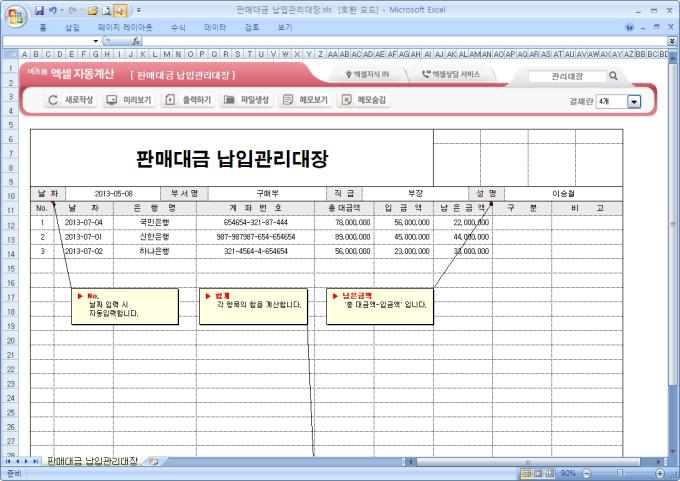
Task: Click the Print Preview icon
Action: [x=106, y=10]
